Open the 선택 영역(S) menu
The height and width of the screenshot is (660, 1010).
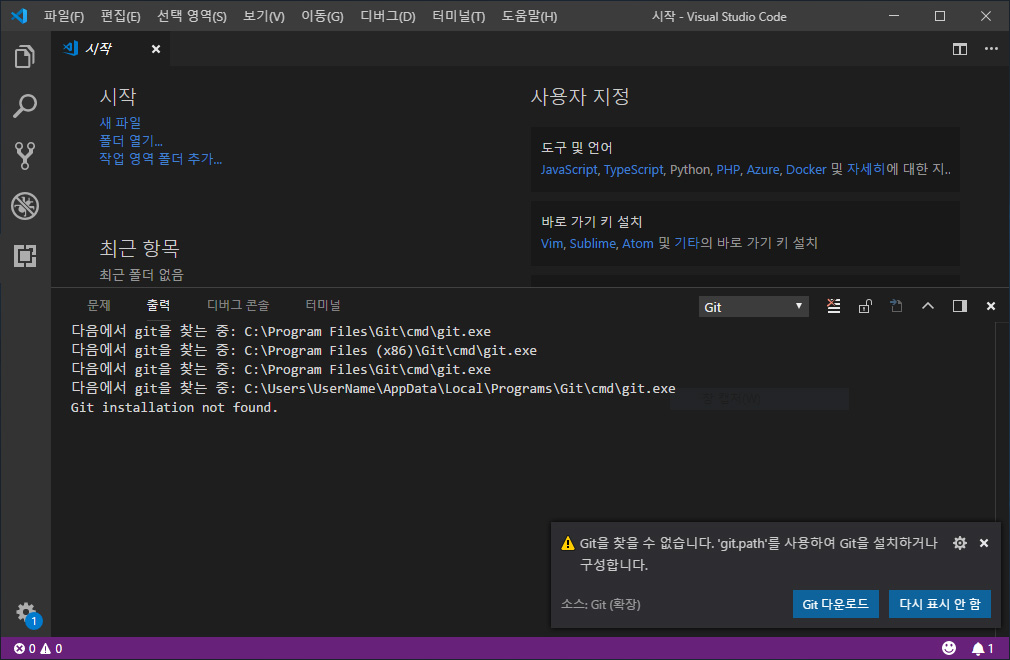191,16
